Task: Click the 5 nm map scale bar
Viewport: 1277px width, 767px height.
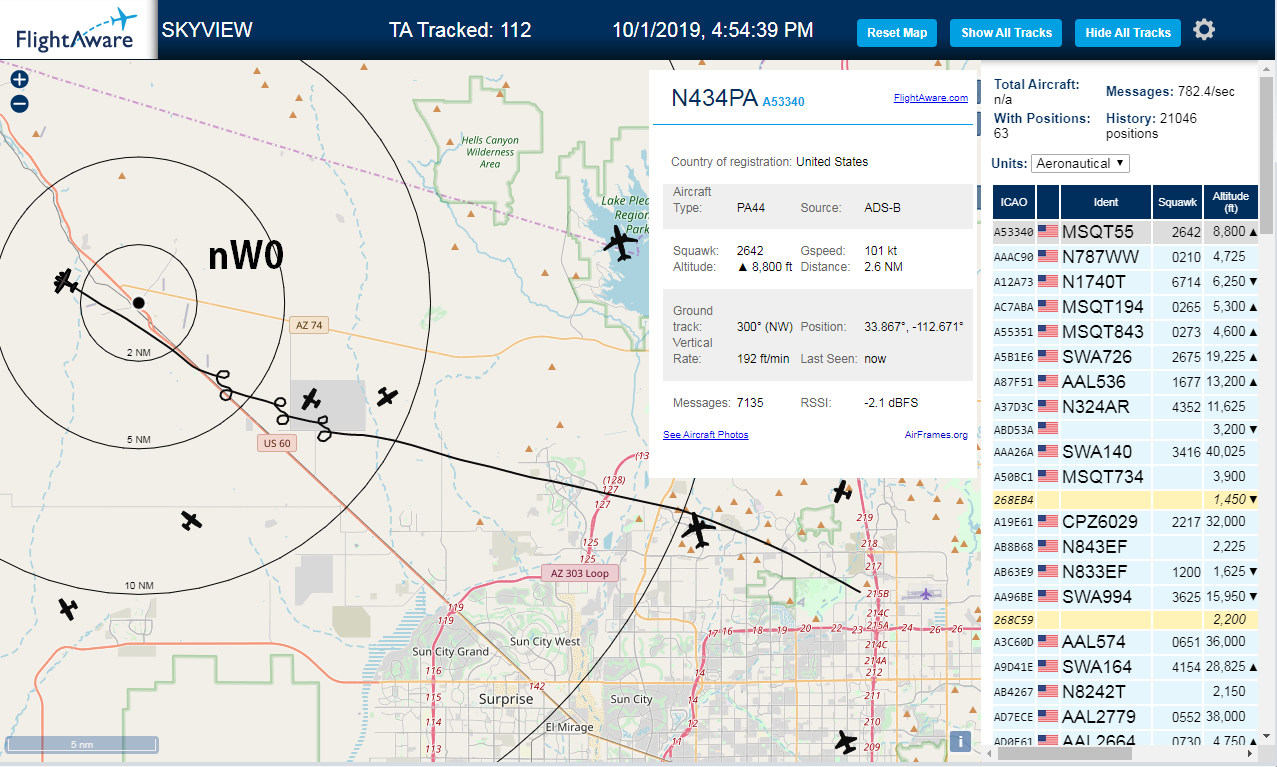Action: tap(82, 744)
